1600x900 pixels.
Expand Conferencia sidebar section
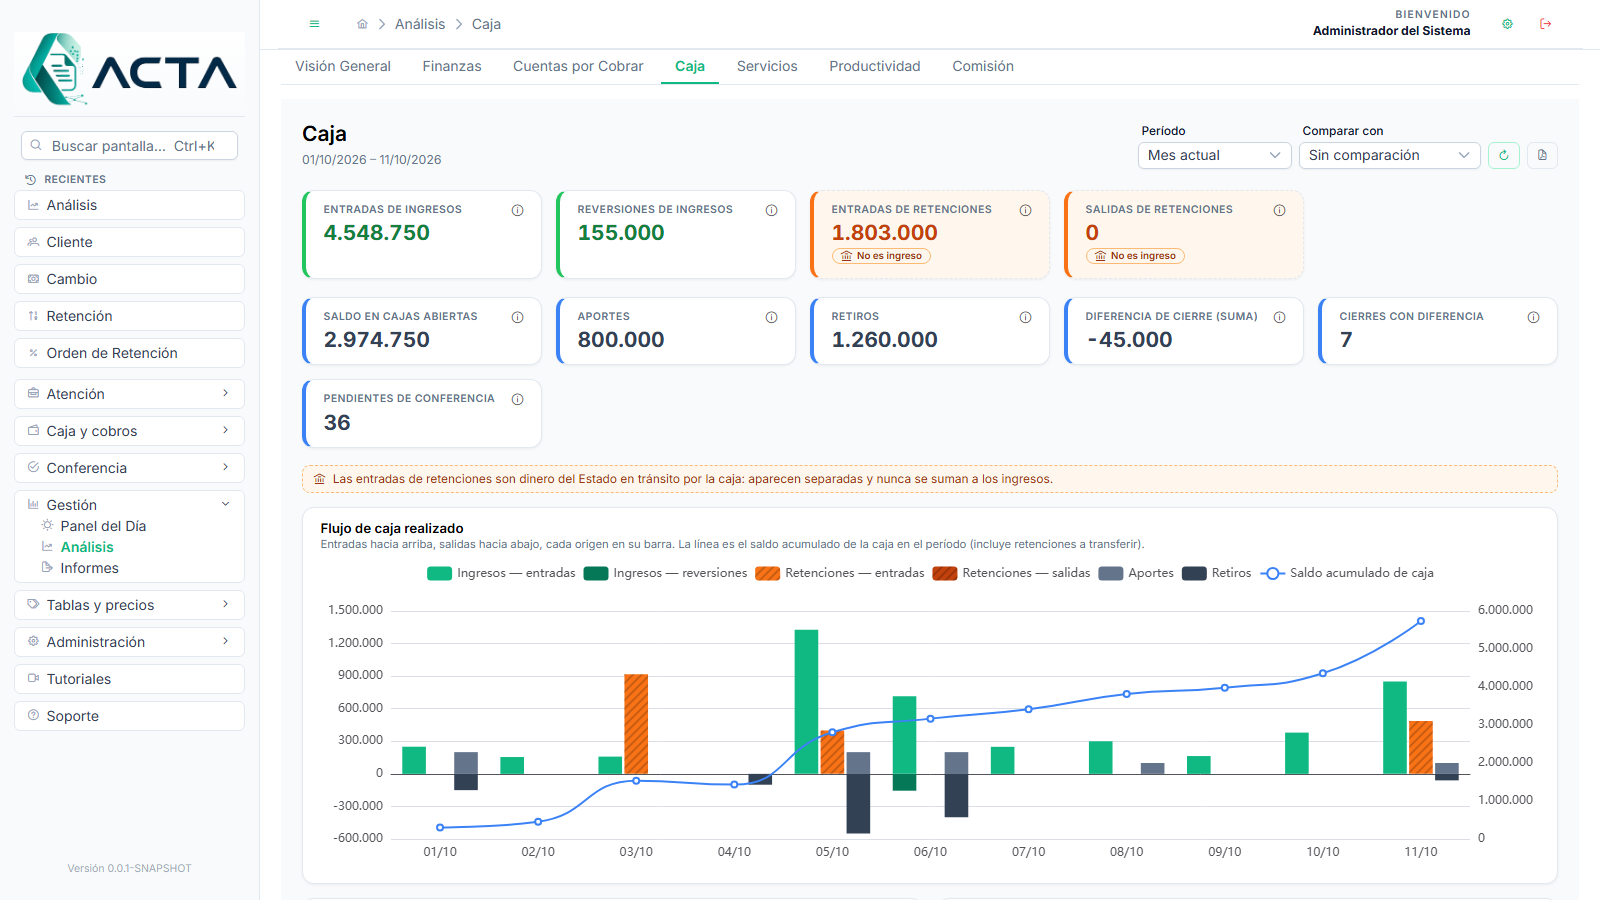pyautogui.click(x=129, y=468)
